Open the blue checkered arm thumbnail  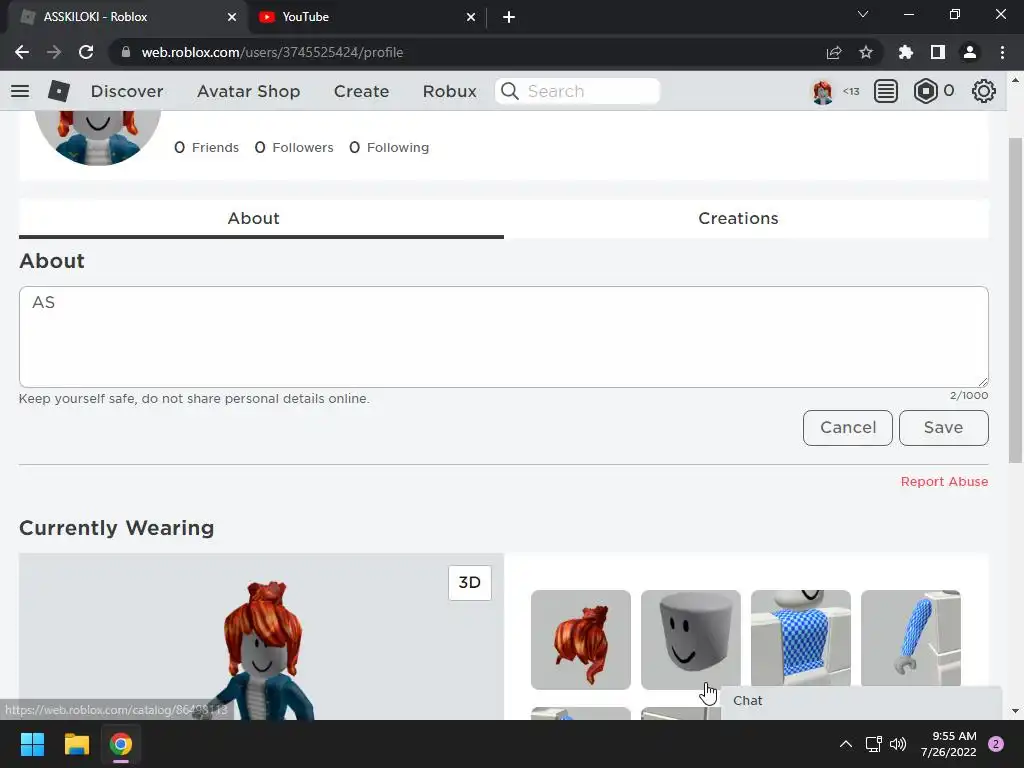coord(910,638)
